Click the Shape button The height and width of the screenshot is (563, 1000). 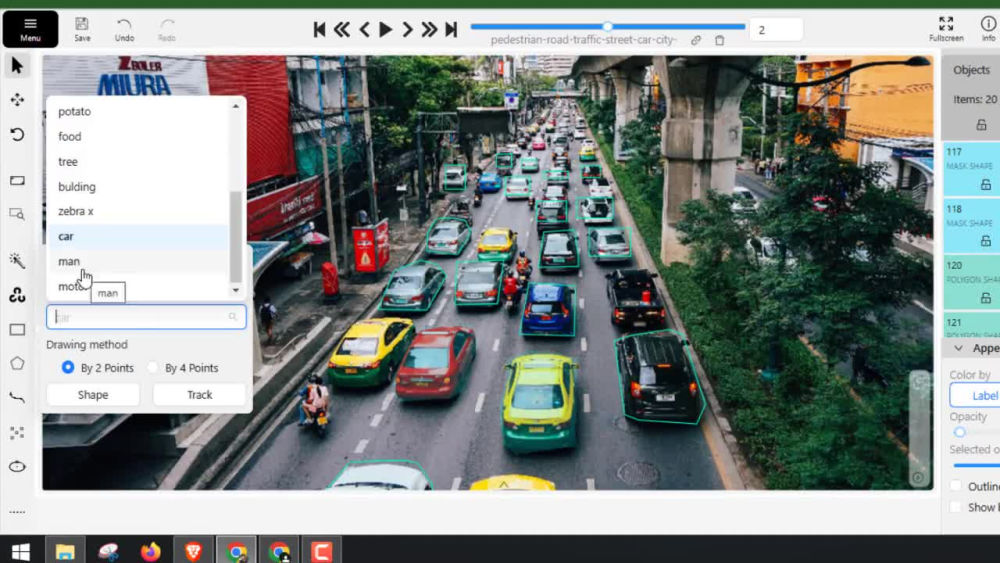[93, 395]
